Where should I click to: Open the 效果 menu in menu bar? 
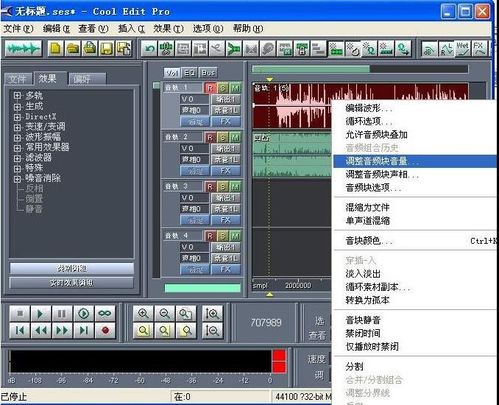click(168, 29)
